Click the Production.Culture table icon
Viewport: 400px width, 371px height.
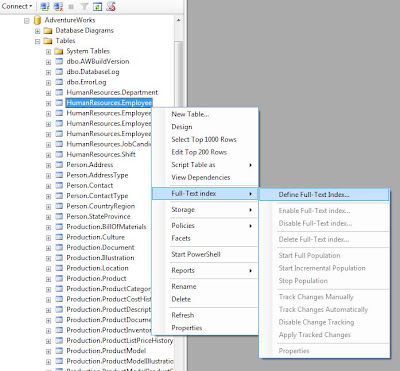(59, 237)
